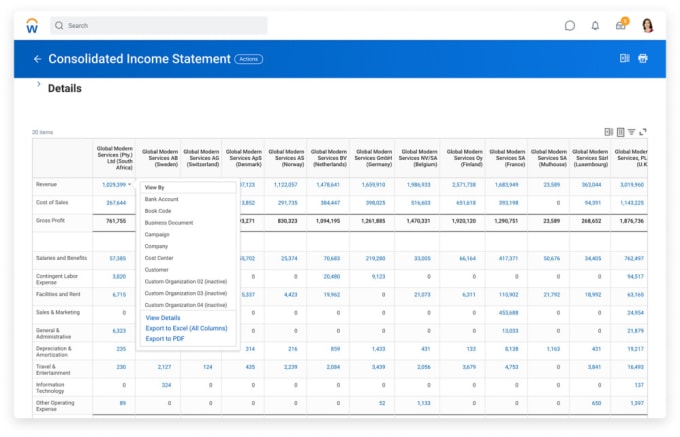Open Sales & Marketing value 453,688
The width and height of the screenshot is (680, 437).
(x=508, y=313)
